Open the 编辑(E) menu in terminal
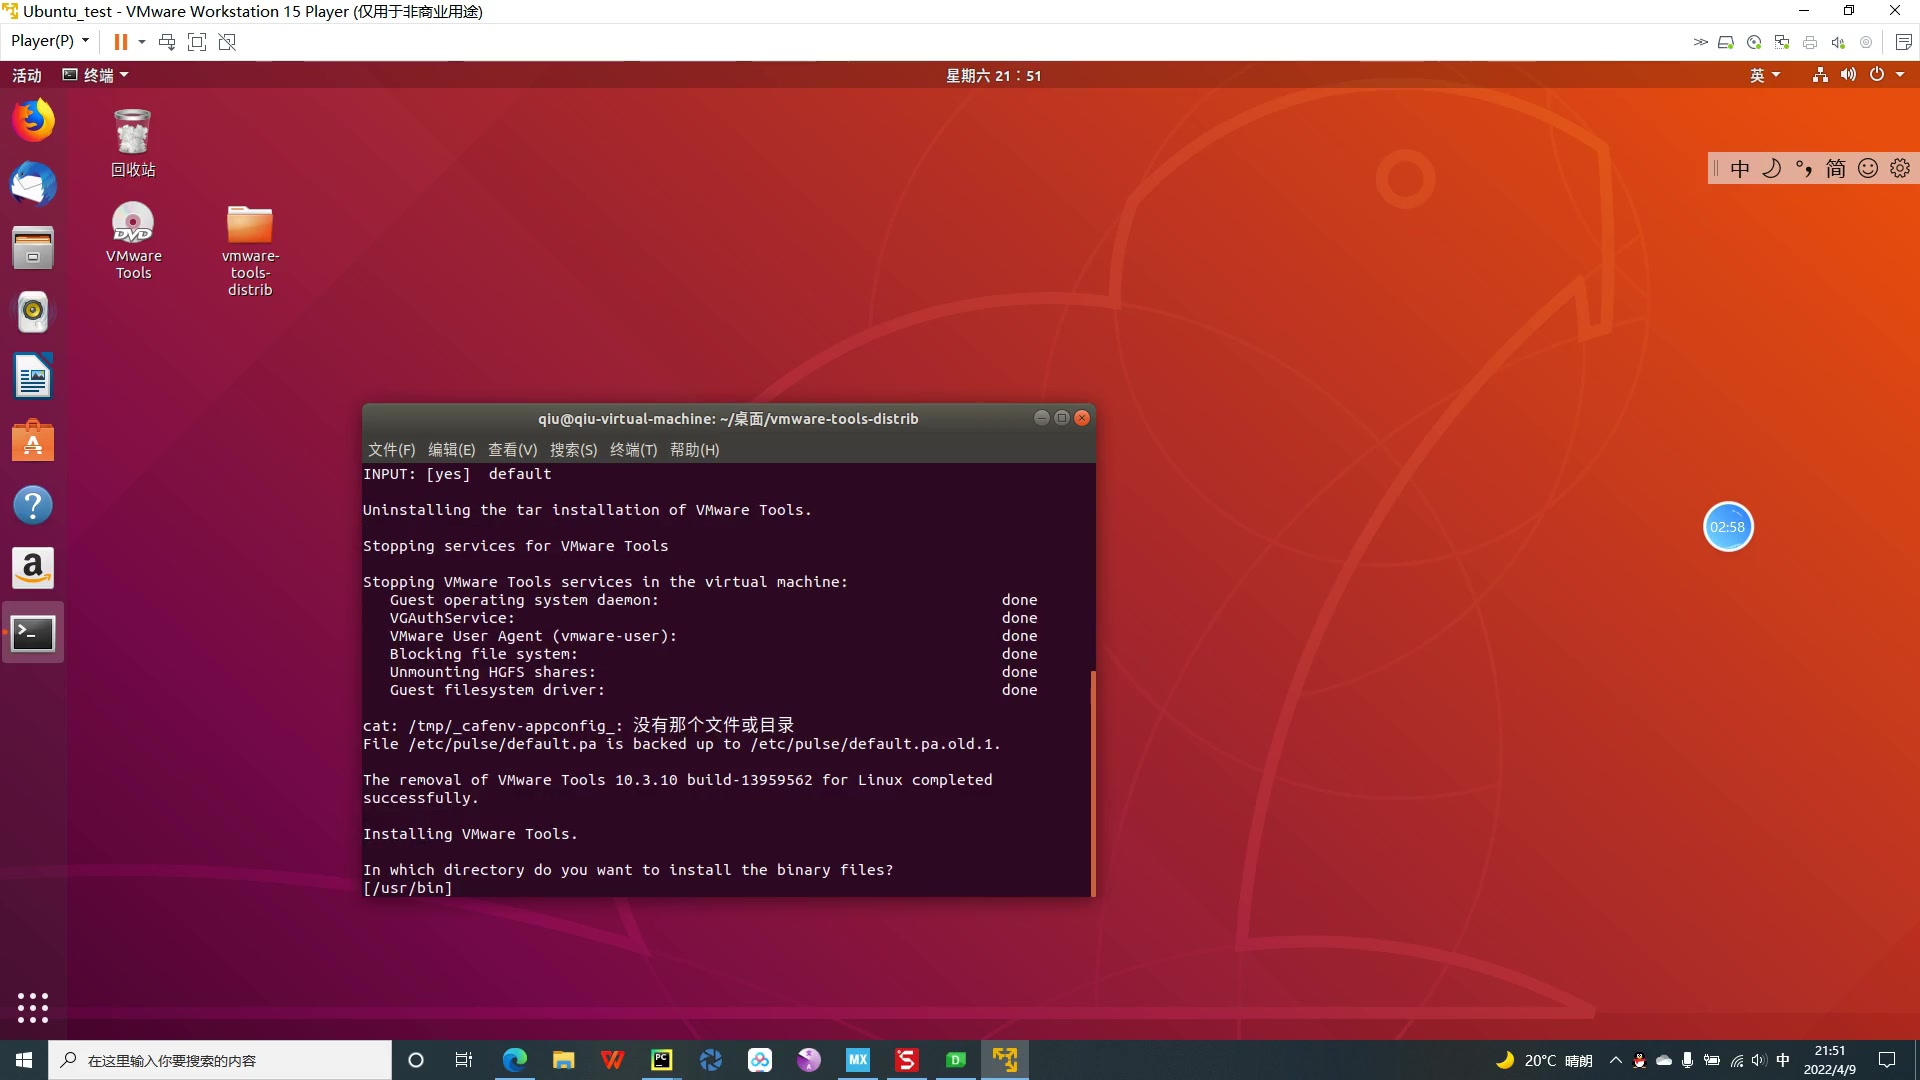The height and width of the screenshot is (1080, 1920). click(x=451, y=450)
